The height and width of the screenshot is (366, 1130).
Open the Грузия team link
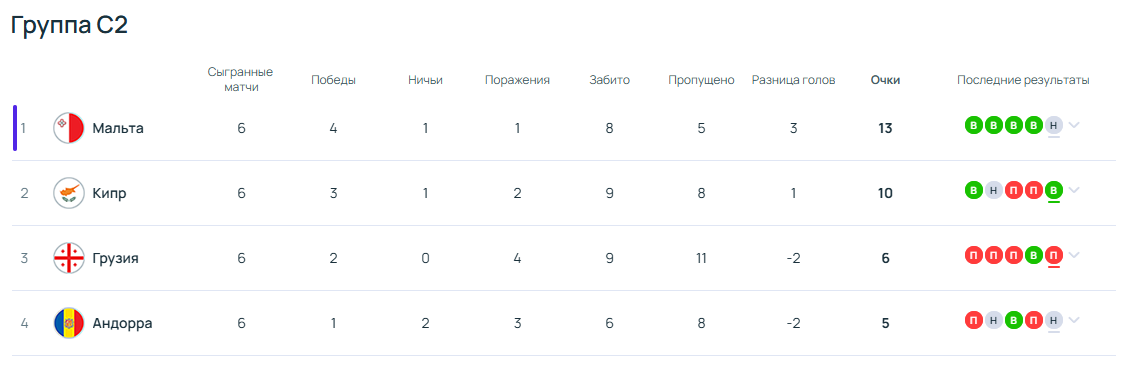click(115, 258)
